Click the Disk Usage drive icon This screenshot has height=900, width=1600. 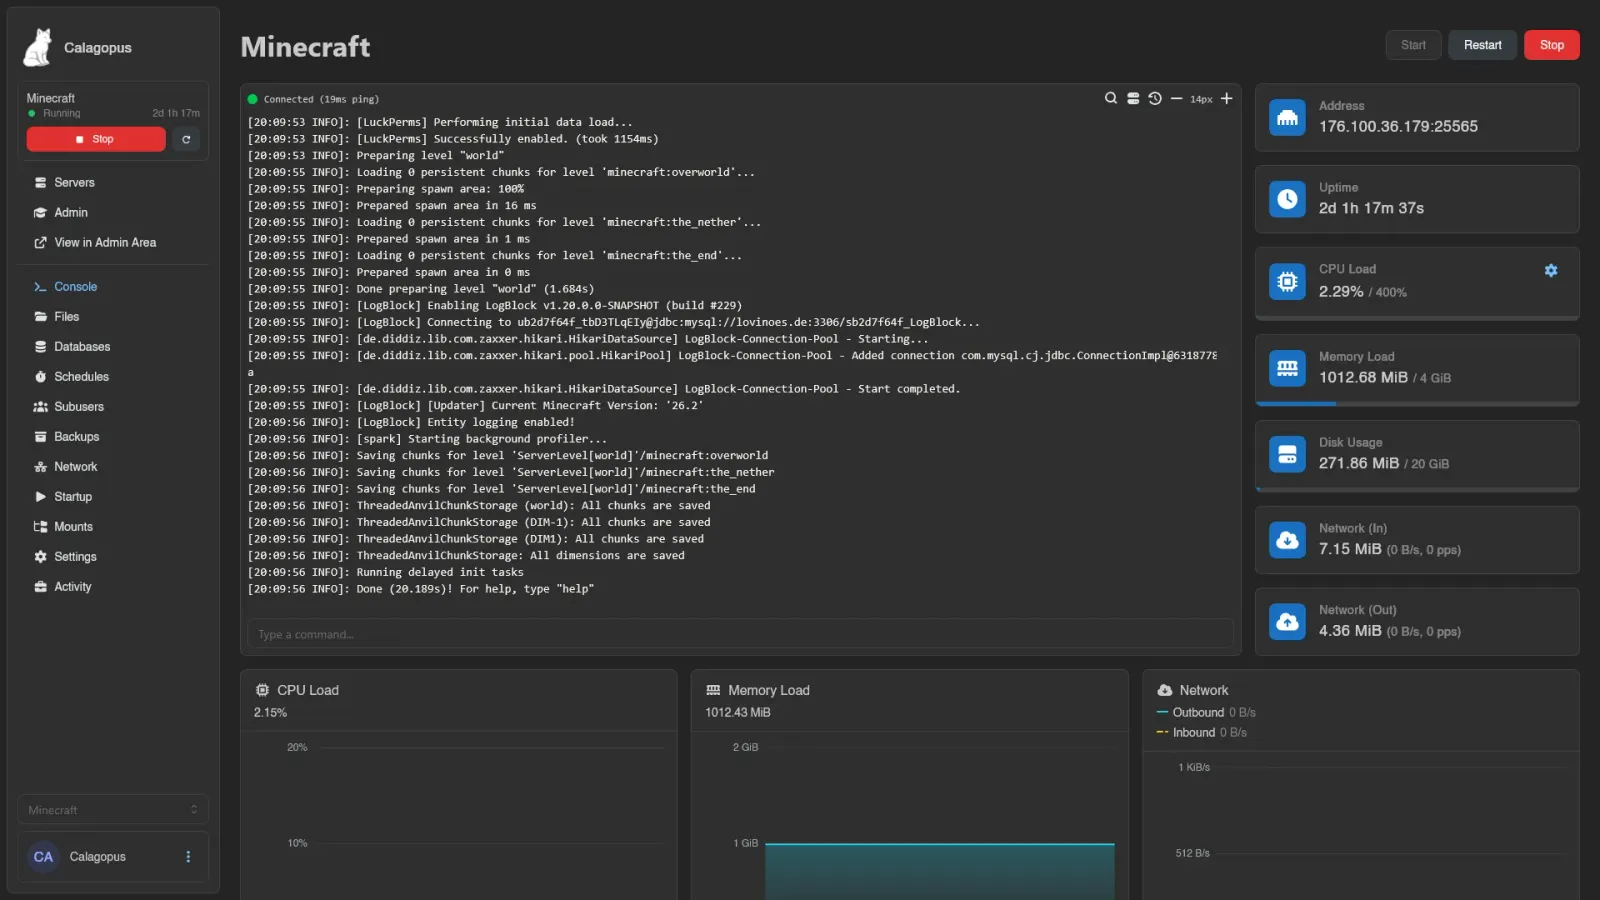click(1287, 454)
